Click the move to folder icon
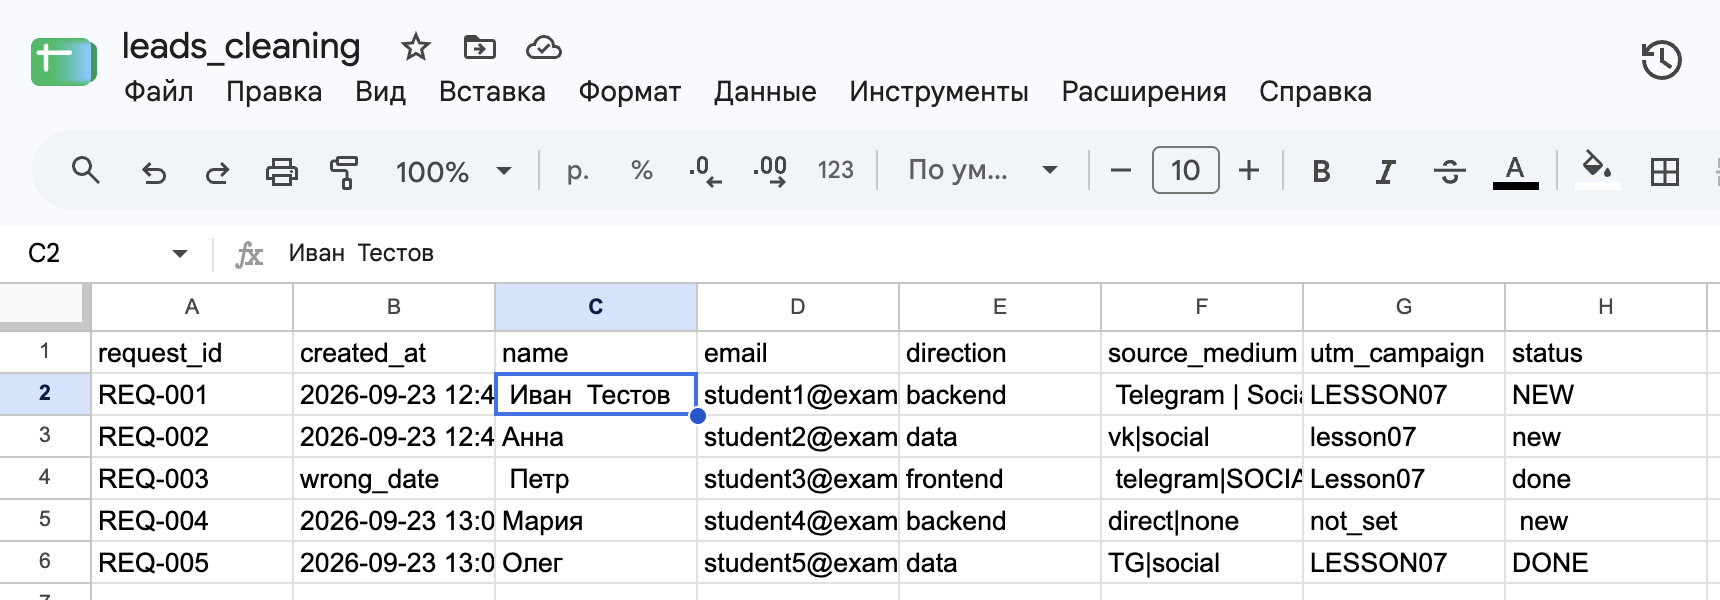Viewport: 1720px width, 600px height. pyautogui.click(x=480, y=47)
